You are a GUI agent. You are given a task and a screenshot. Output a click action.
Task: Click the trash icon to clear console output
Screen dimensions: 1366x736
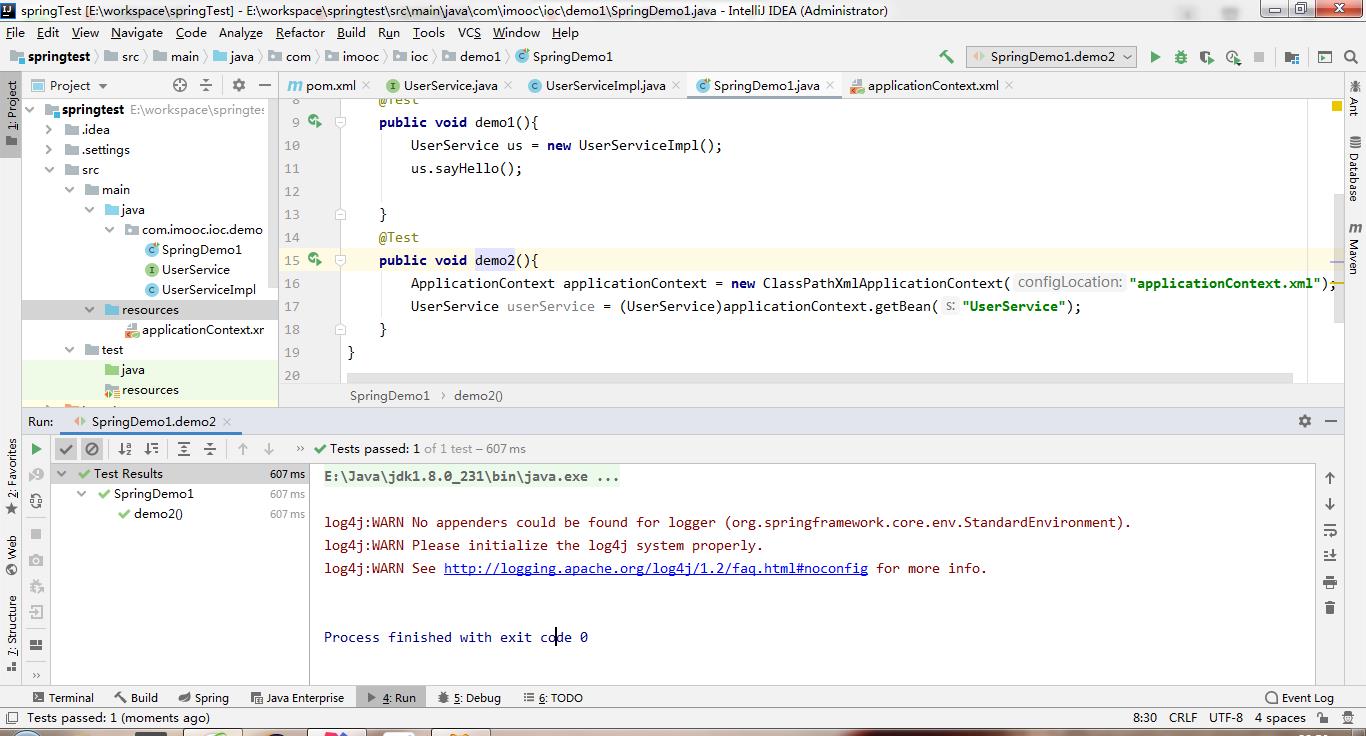coord(1329,607)
